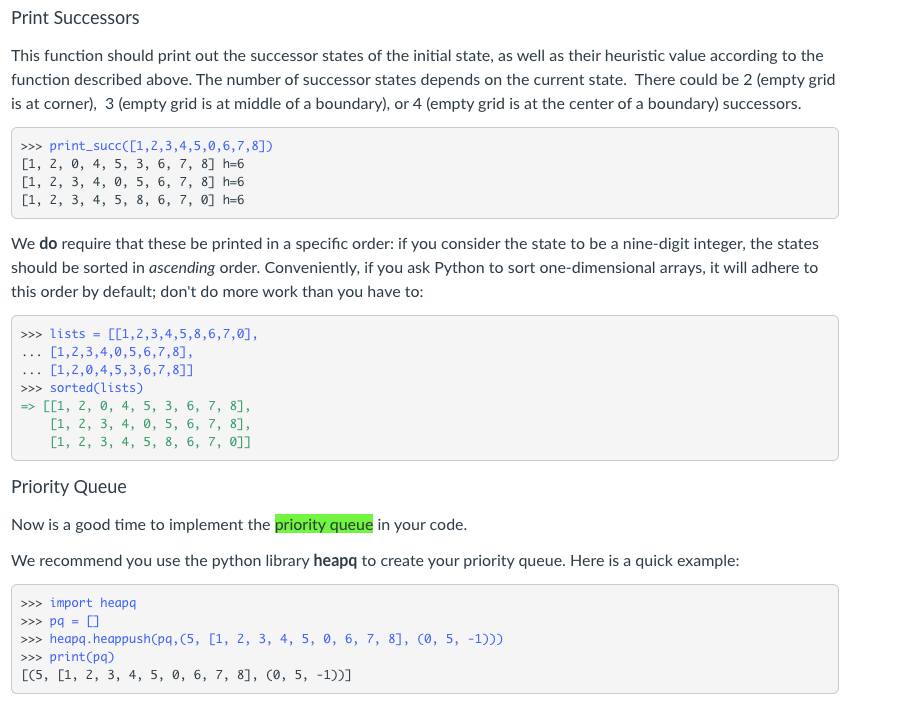
Task: Click the print_succ call code line
Action: (146, 146)
